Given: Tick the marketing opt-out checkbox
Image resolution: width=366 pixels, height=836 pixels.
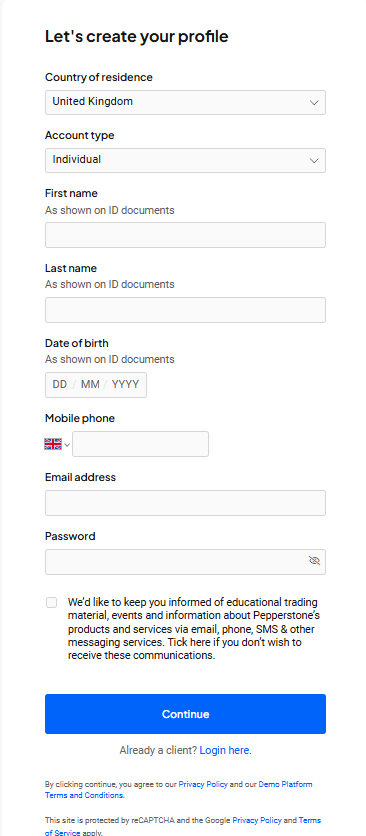Looking at the screenshot, I should pyautogui.click(x=51, y=602).
